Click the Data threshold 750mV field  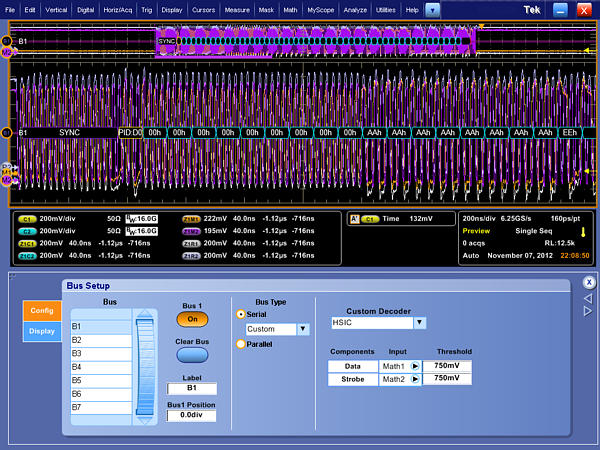click(x=447, y=366)
